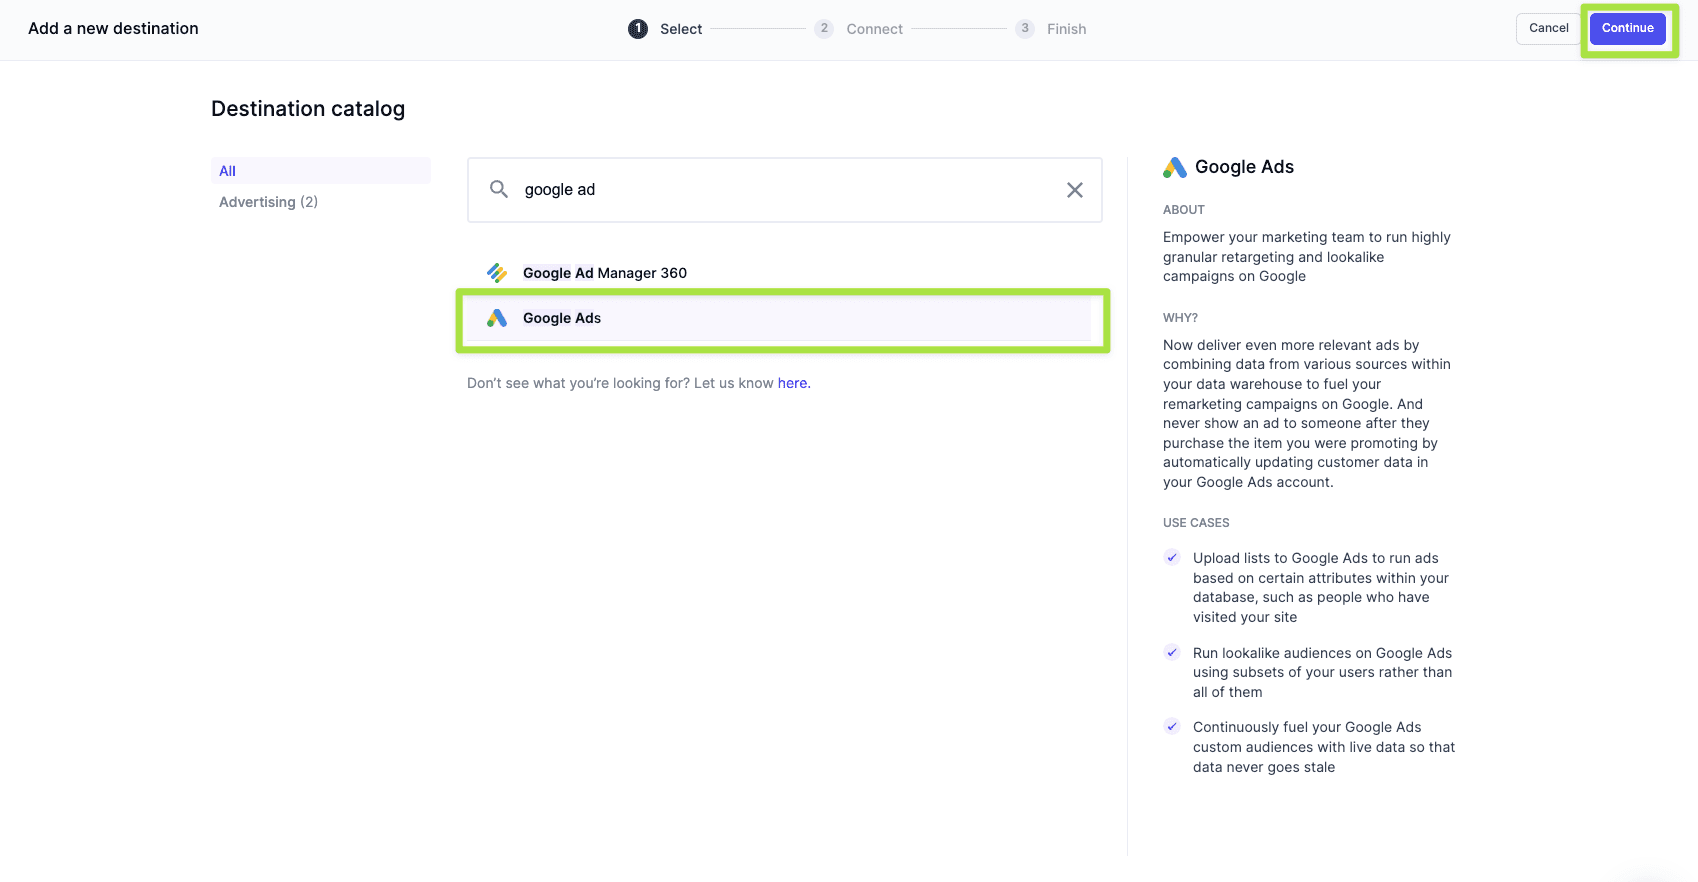Click Google Ads logo in the details panel
Viewport: 1698px width, 882px height.
pos(1175,167)
